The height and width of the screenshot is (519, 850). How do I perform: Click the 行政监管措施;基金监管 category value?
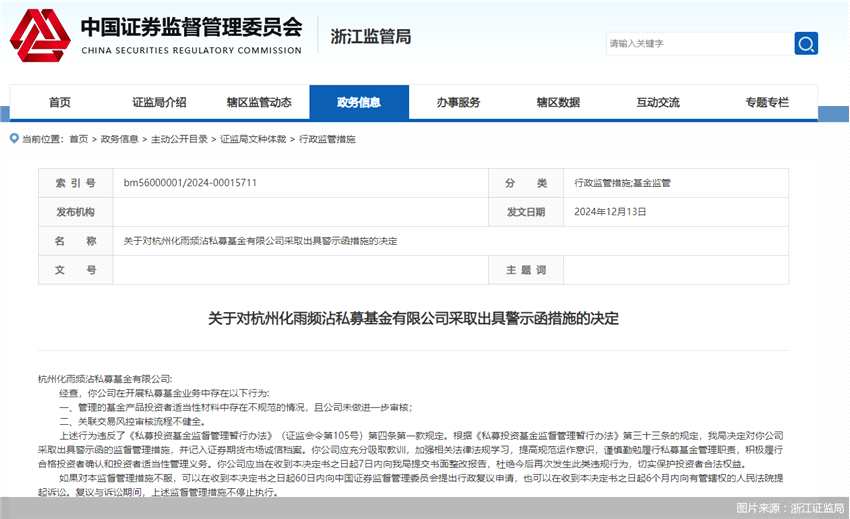point(622,183)
